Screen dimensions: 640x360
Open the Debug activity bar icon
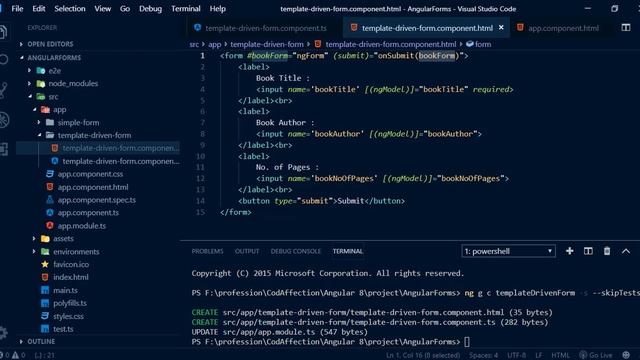(4, 120)
